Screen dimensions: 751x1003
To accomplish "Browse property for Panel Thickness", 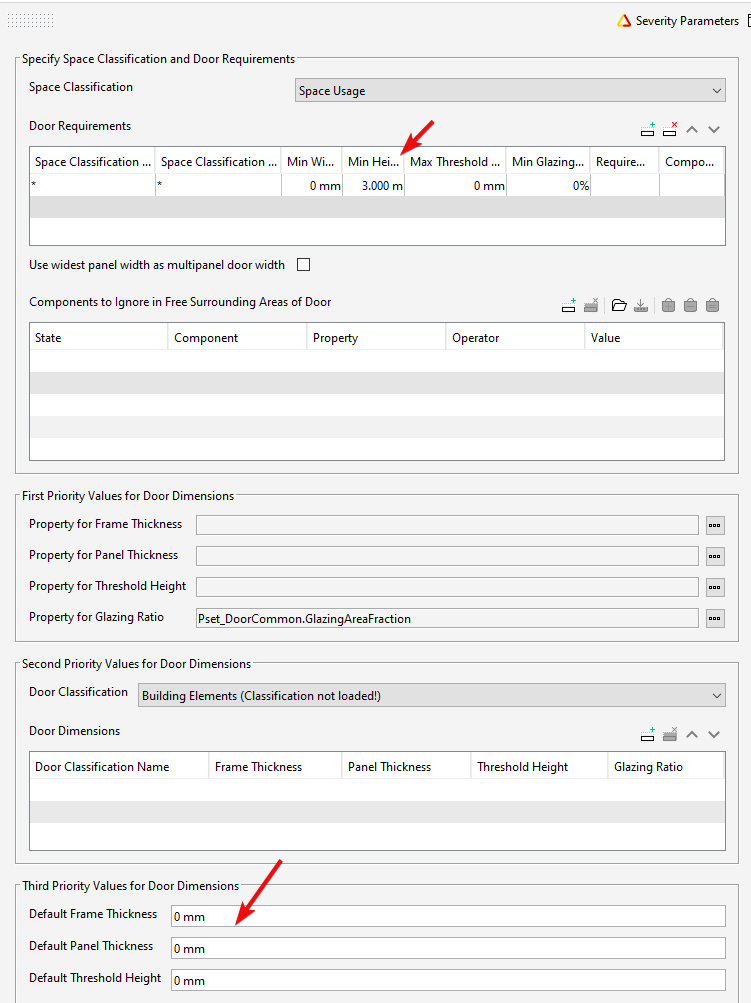I will (x=715, y=556).
